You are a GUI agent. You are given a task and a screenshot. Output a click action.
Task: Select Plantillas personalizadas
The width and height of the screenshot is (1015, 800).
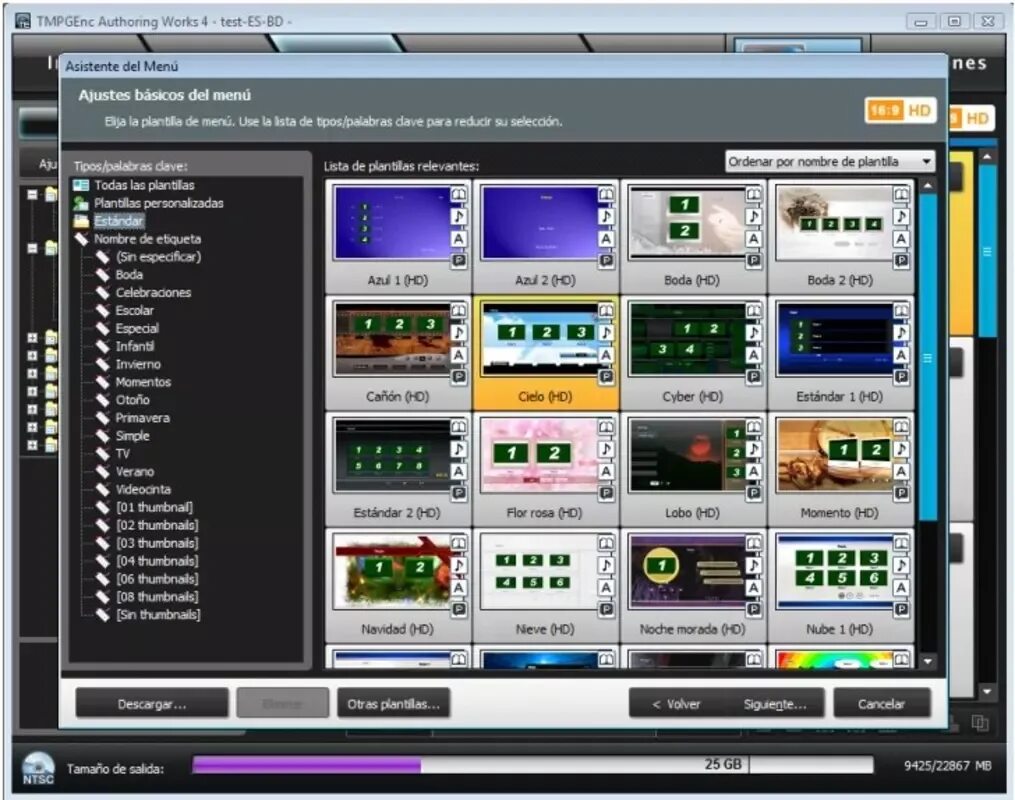click(159, 203)
